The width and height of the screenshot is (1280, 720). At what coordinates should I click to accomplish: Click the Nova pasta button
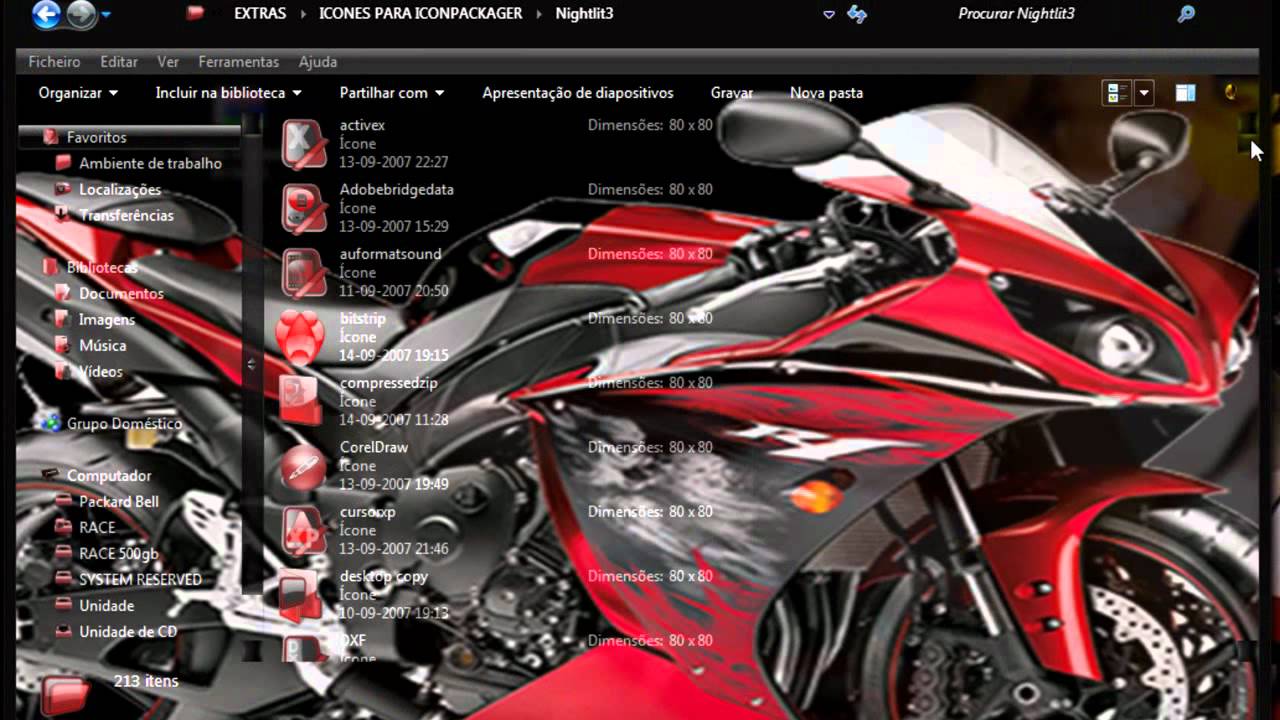(826, 93)
